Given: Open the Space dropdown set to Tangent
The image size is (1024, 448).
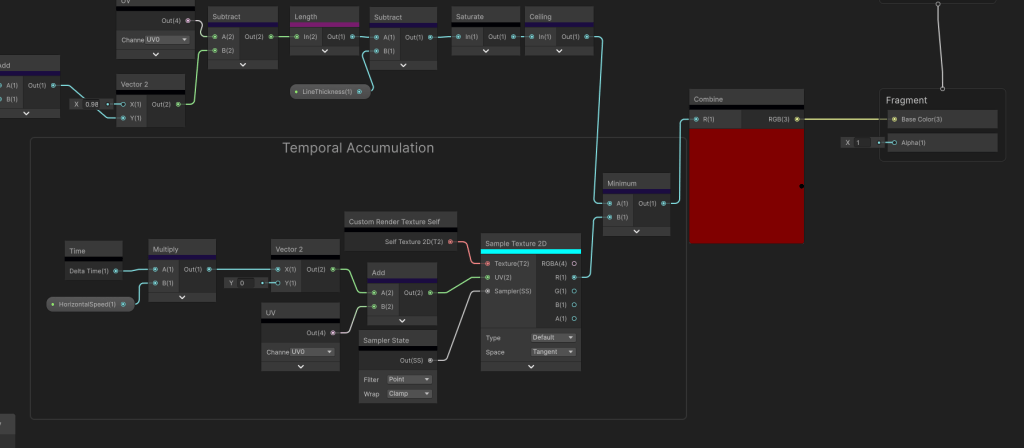Looking at the screenshot, I should (553, 352).
